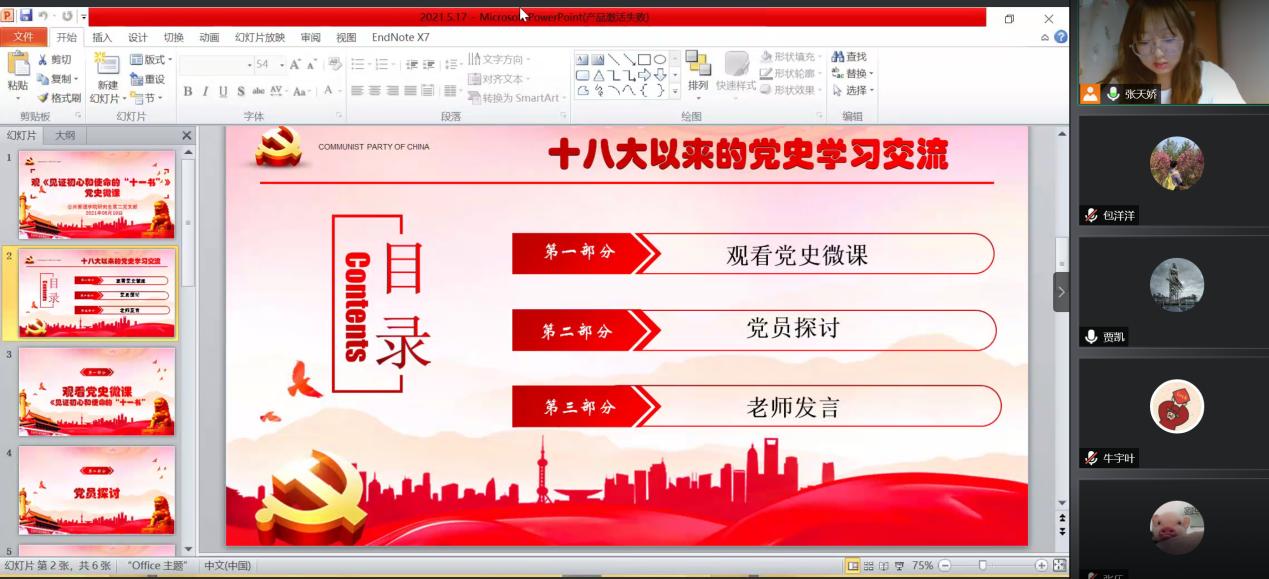The height and width of the screenshot is (579, 1269).
Task: Click the zoom slider handle in status bar
Action: point(983,566)
